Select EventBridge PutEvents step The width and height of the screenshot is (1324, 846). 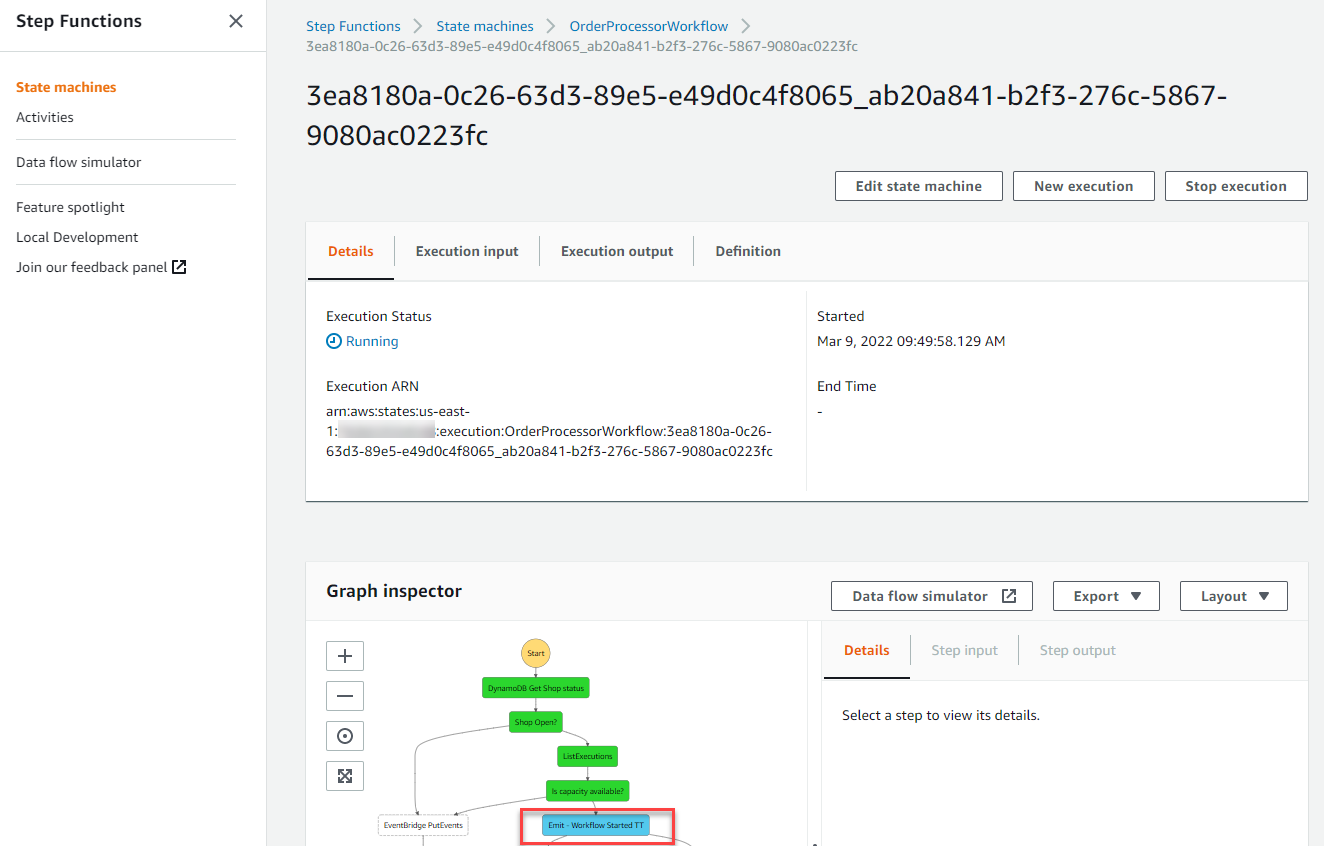pyautogui.click(x=425, y=826)
